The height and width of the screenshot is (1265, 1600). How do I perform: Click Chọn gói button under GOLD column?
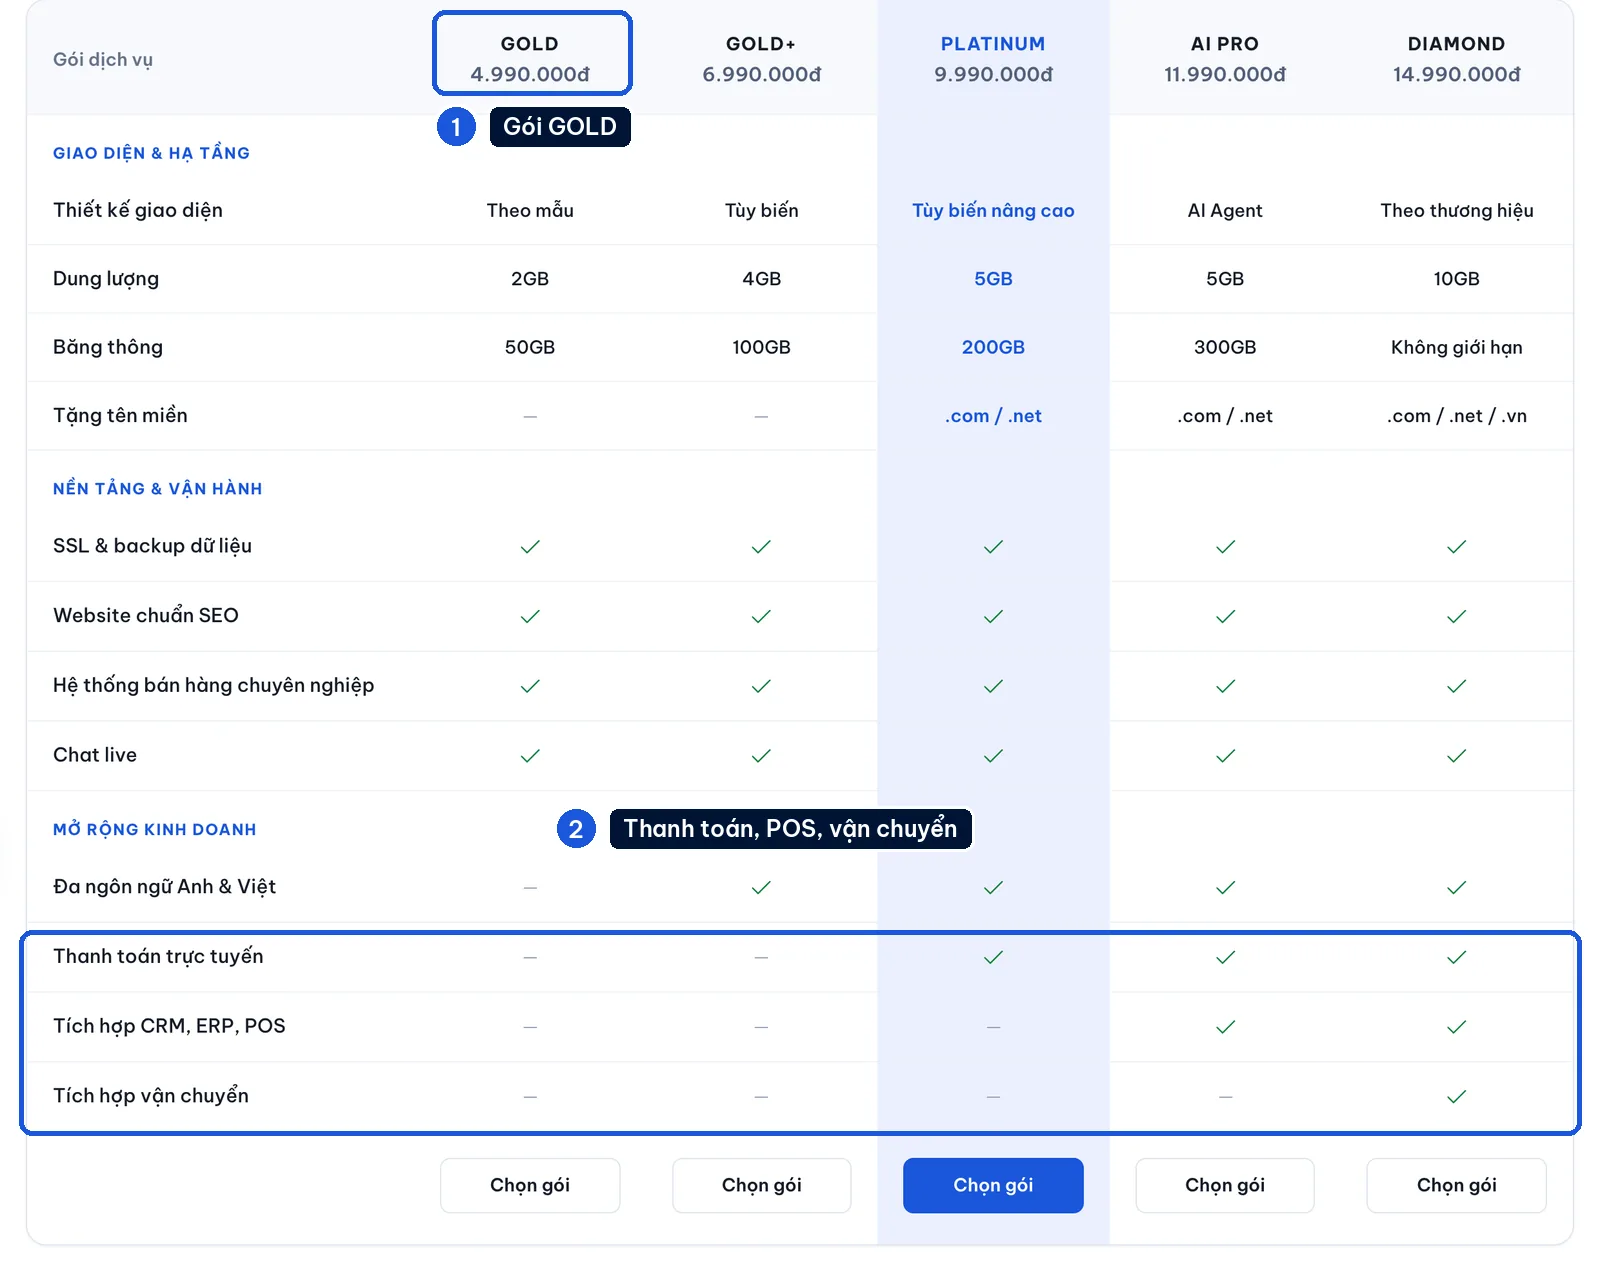[530, 1185]
